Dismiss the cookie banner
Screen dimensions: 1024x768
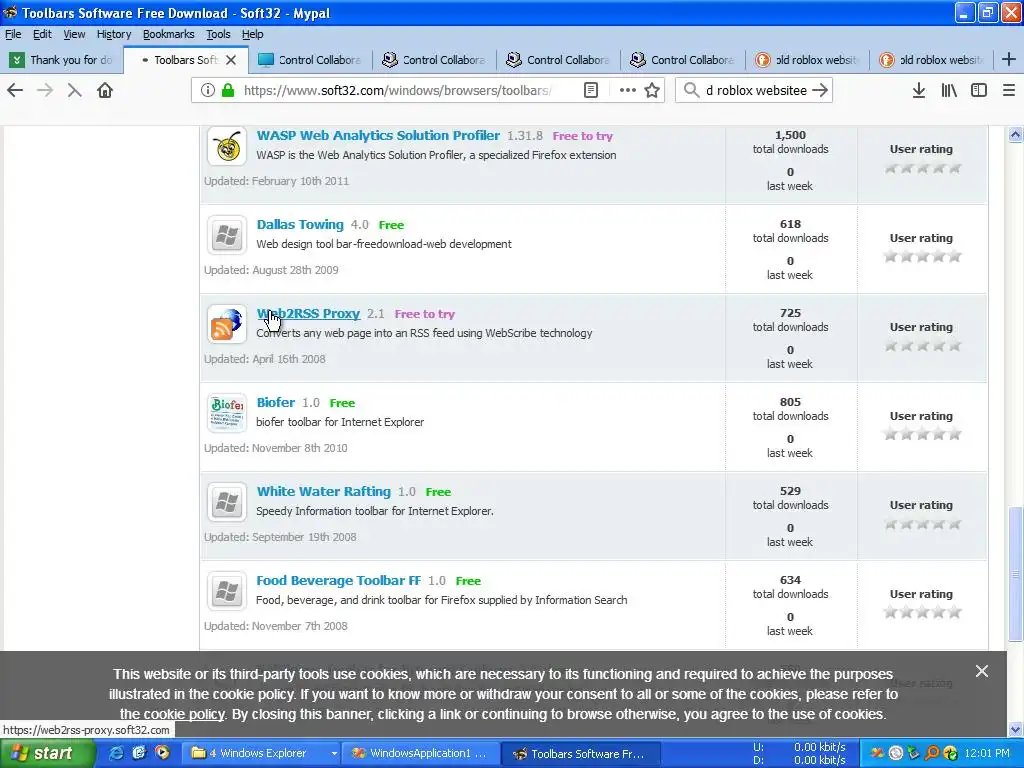[982, 671]
